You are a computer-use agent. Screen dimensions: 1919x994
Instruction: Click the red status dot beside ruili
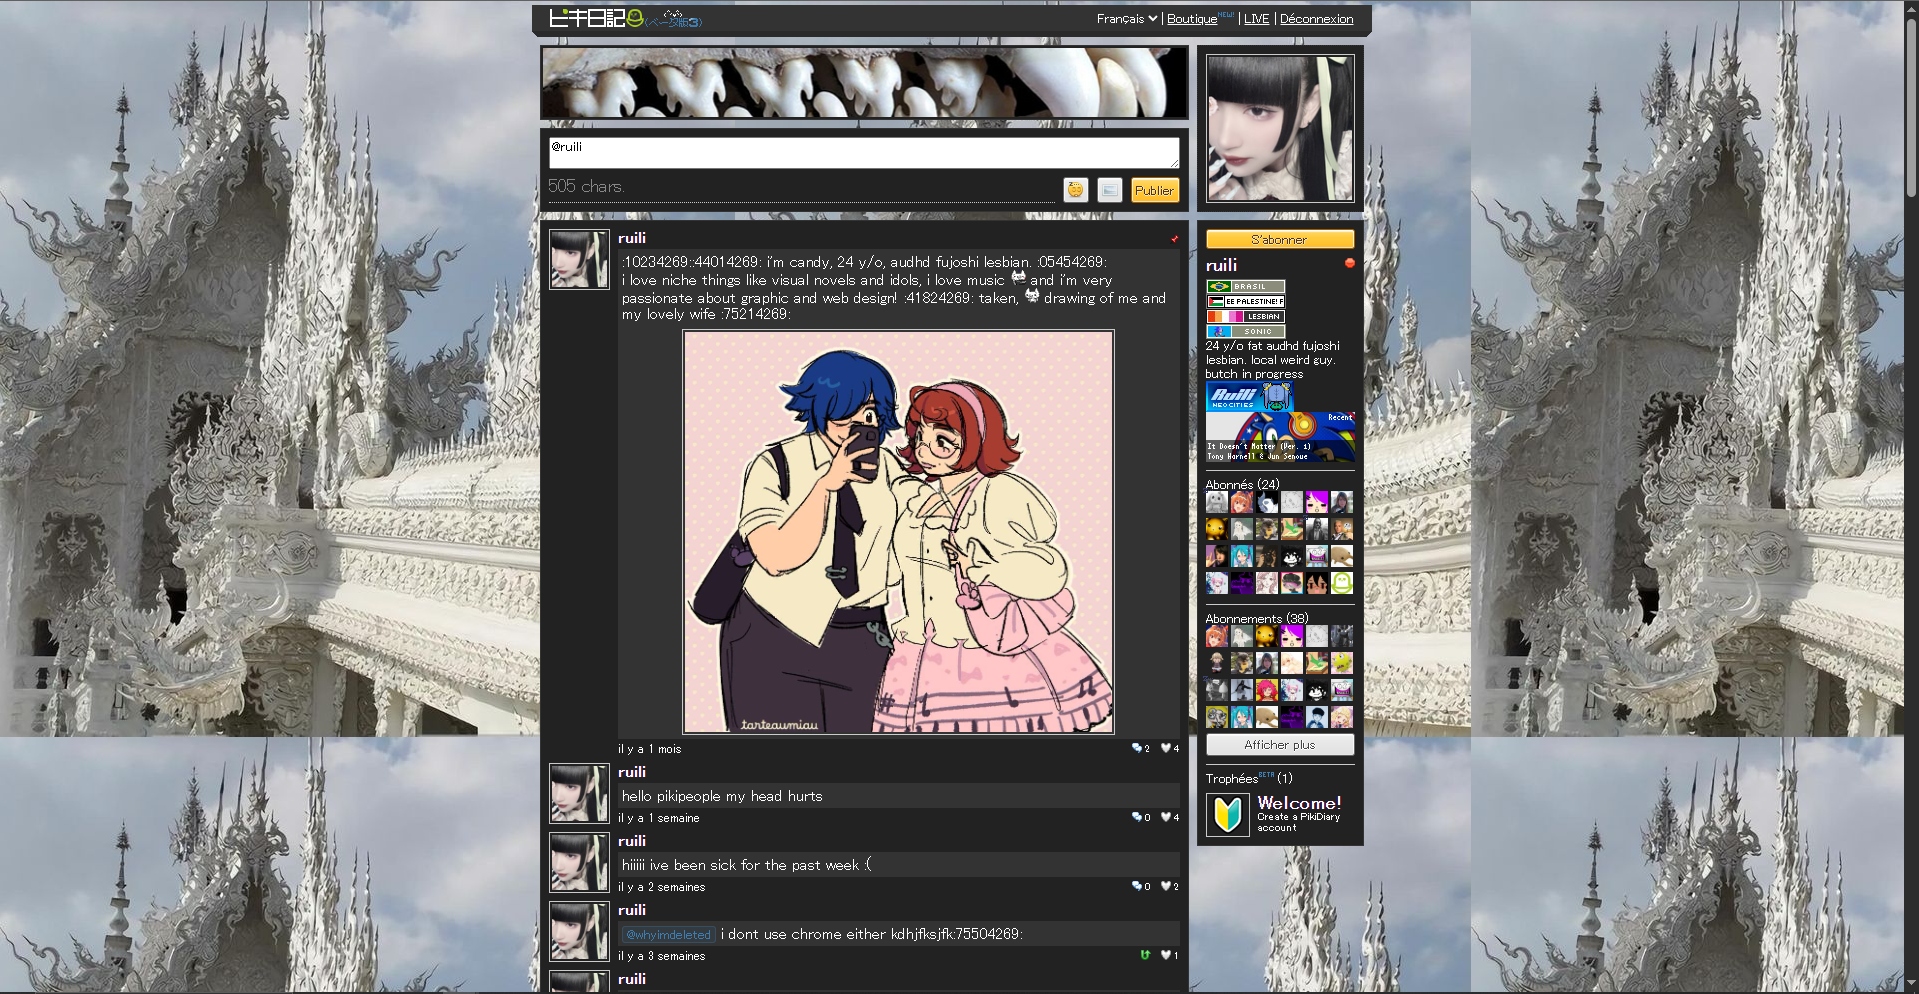(x=1349, y=263)
